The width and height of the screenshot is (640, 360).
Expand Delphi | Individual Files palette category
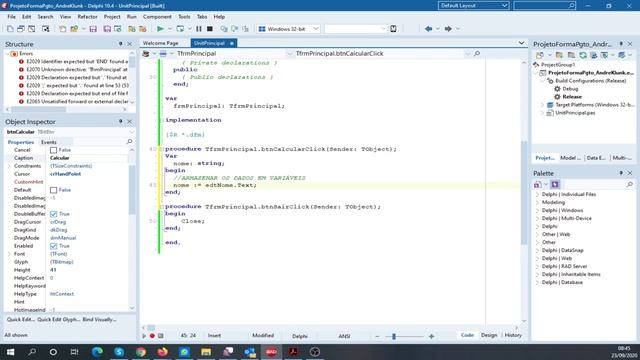coord(537,194)
